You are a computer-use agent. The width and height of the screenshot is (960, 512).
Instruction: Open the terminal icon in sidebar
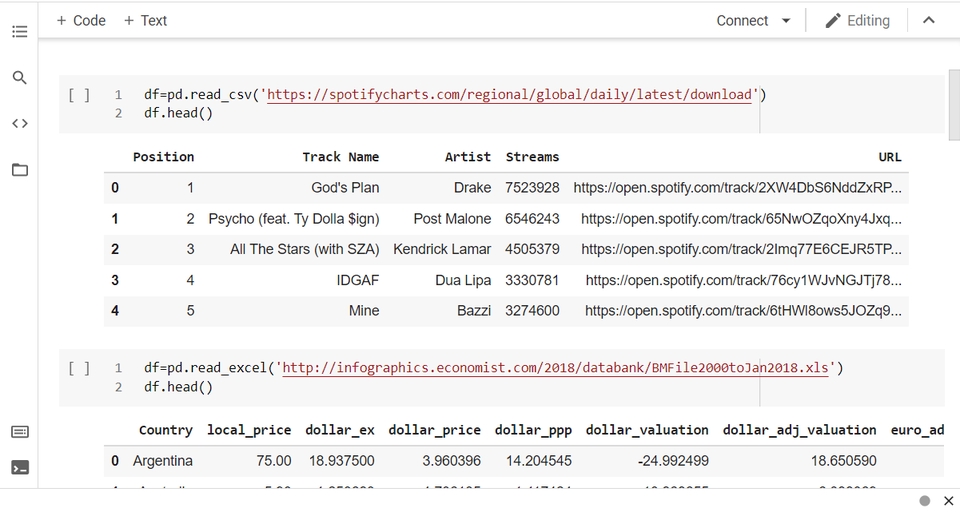tap(20, 468)
